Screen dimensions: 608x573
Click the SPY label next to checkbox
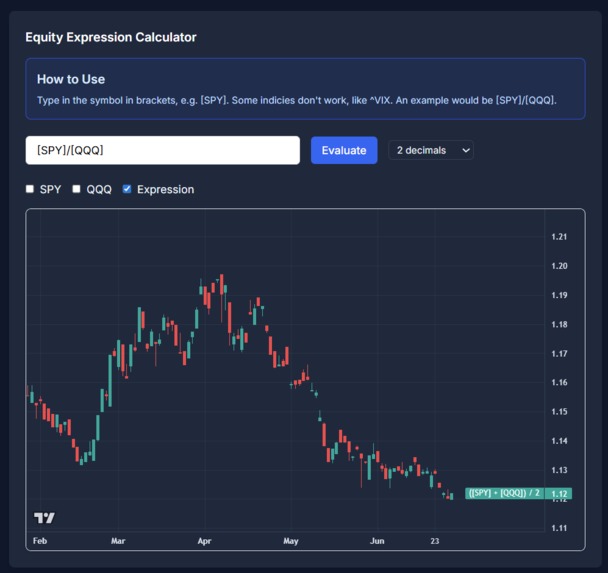pos(50,189)
